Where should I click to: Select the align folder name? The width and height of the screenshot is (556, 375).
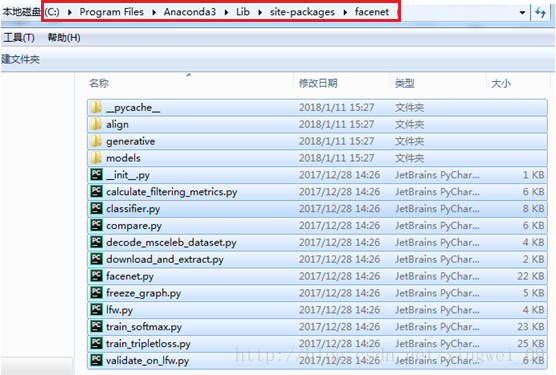(x=117, y=124)
